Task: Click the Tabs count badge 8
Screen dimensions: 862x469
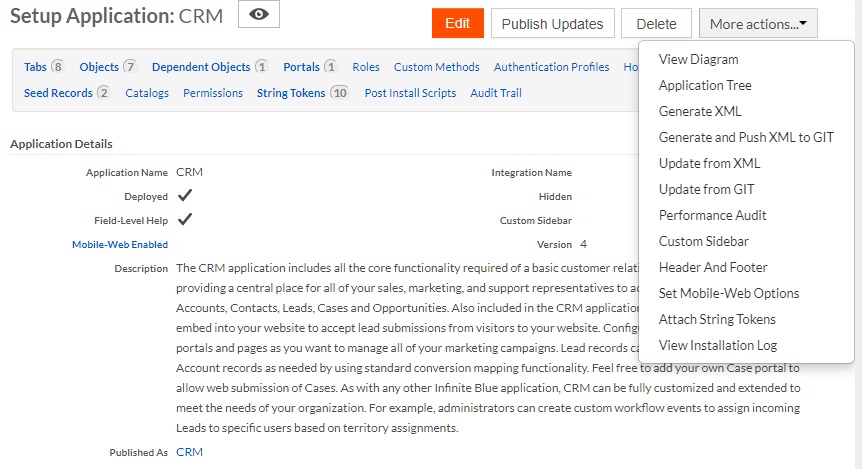Action: (57, 67)
